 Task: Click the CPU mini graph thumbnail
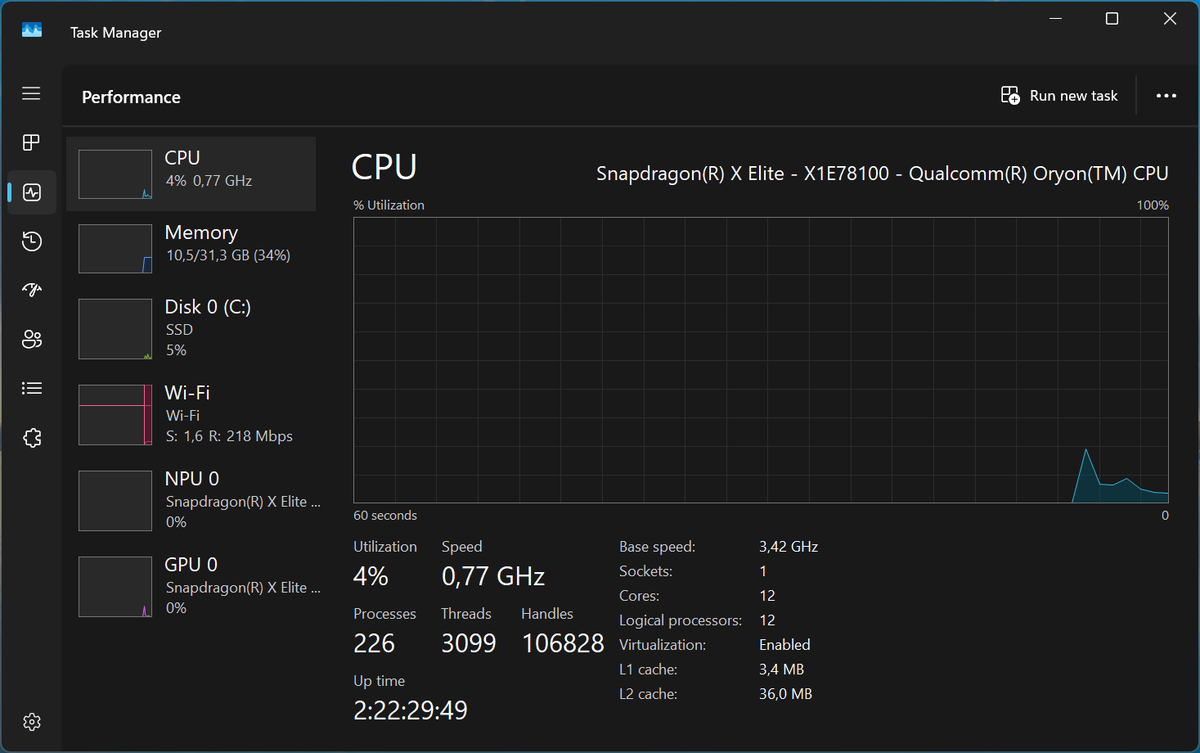click(115, 173)
